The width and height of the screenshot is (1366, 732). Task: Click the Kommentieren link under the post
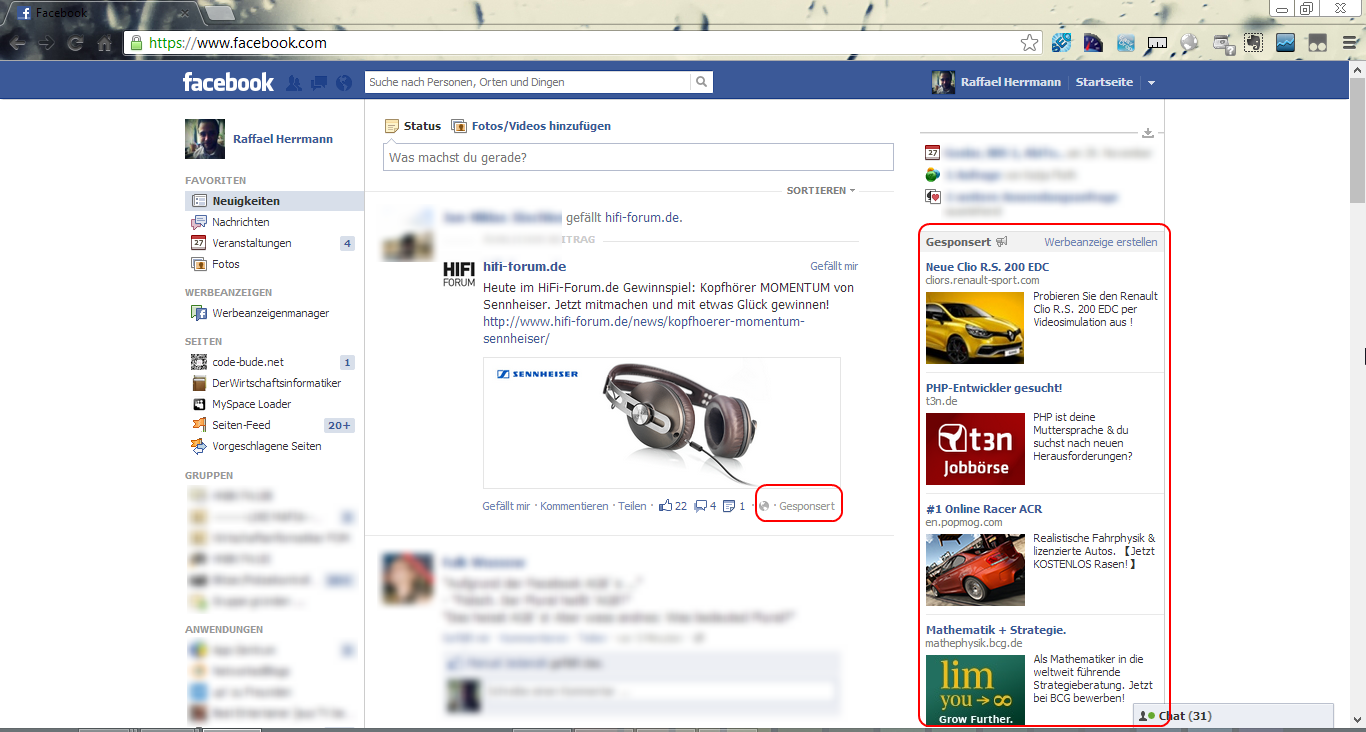(574, 506)
